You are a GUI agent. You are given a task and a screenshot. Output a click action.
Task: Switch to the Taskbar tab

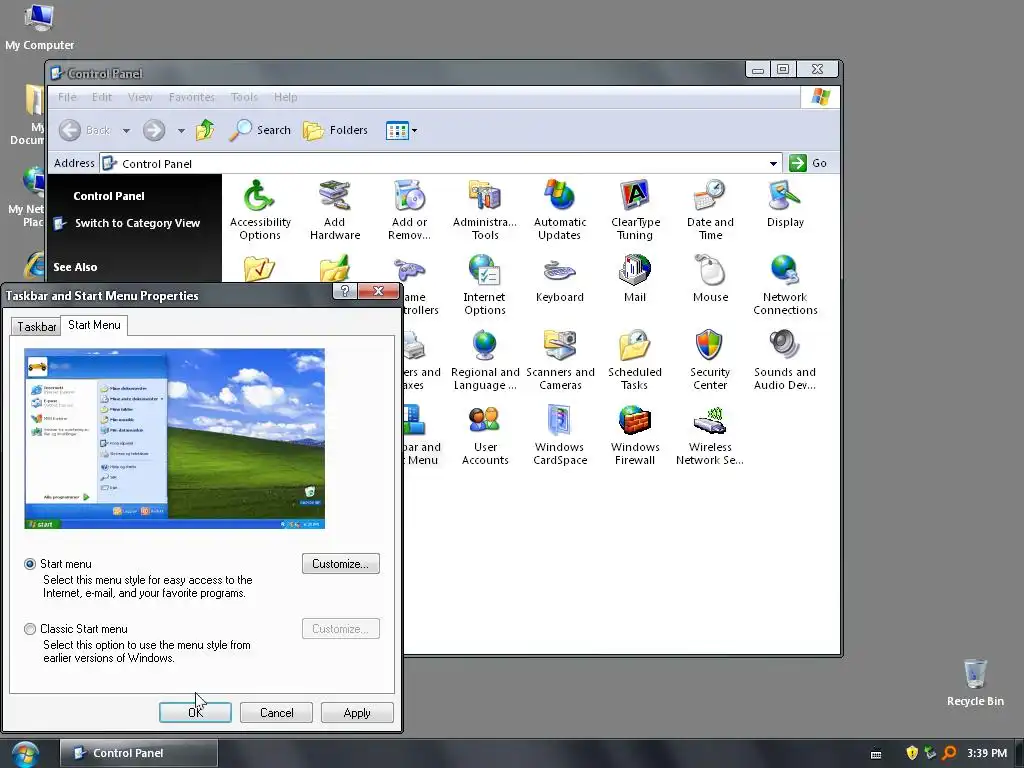click(37, 327)
